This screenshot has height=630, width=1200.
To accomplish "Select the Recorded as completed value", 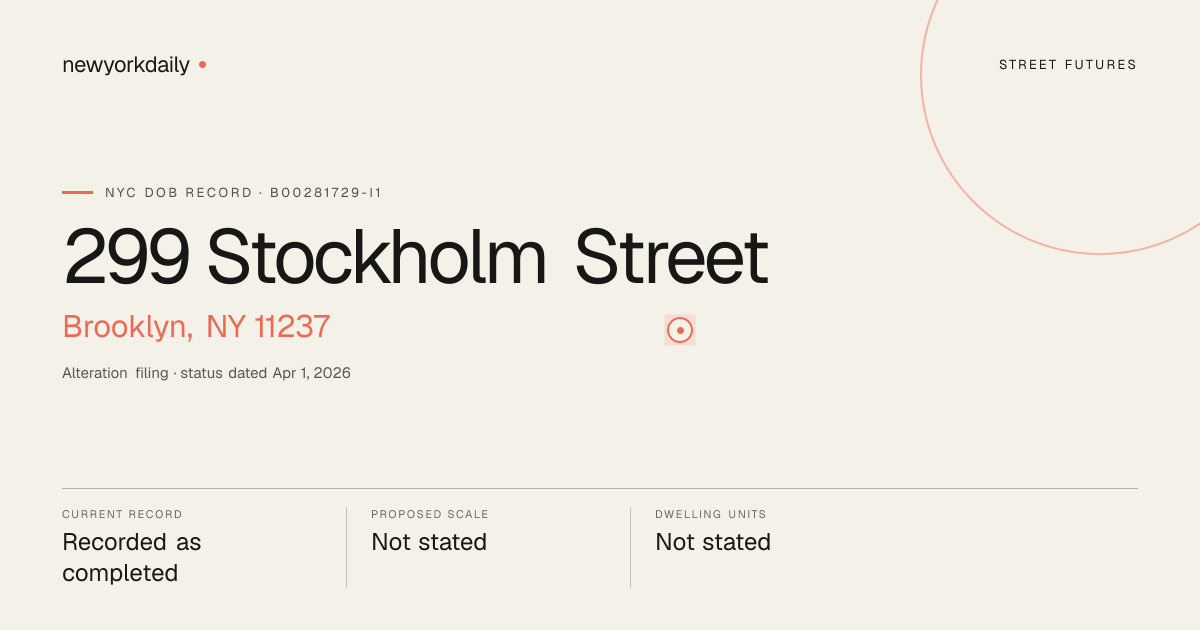I will [132, 557].
